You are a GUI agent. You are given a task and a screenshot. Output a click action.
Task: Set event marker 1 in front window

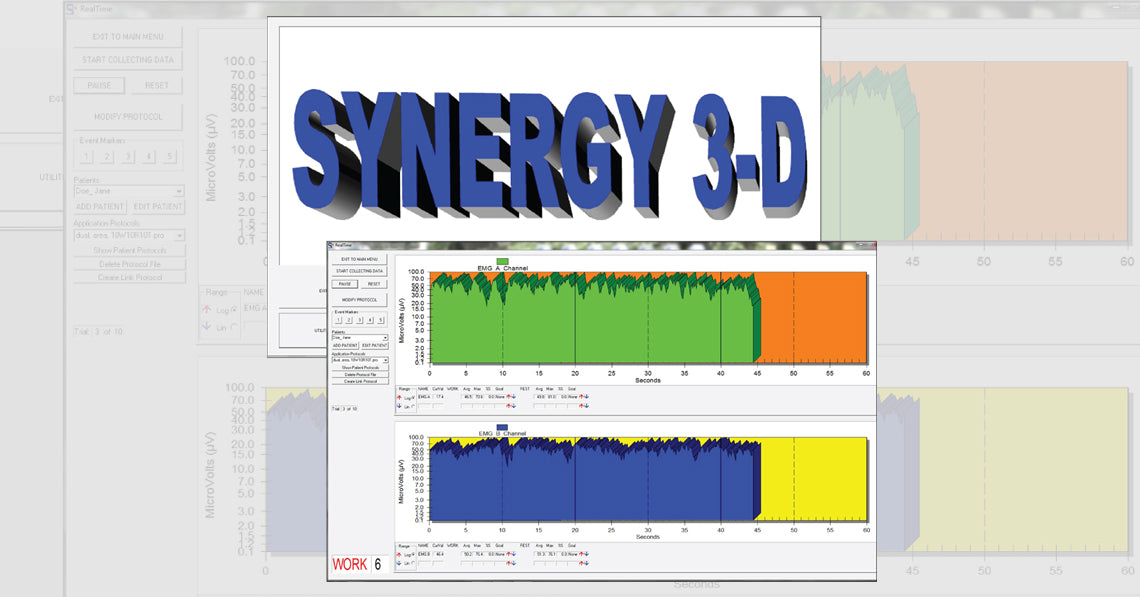tap(338, 320)
